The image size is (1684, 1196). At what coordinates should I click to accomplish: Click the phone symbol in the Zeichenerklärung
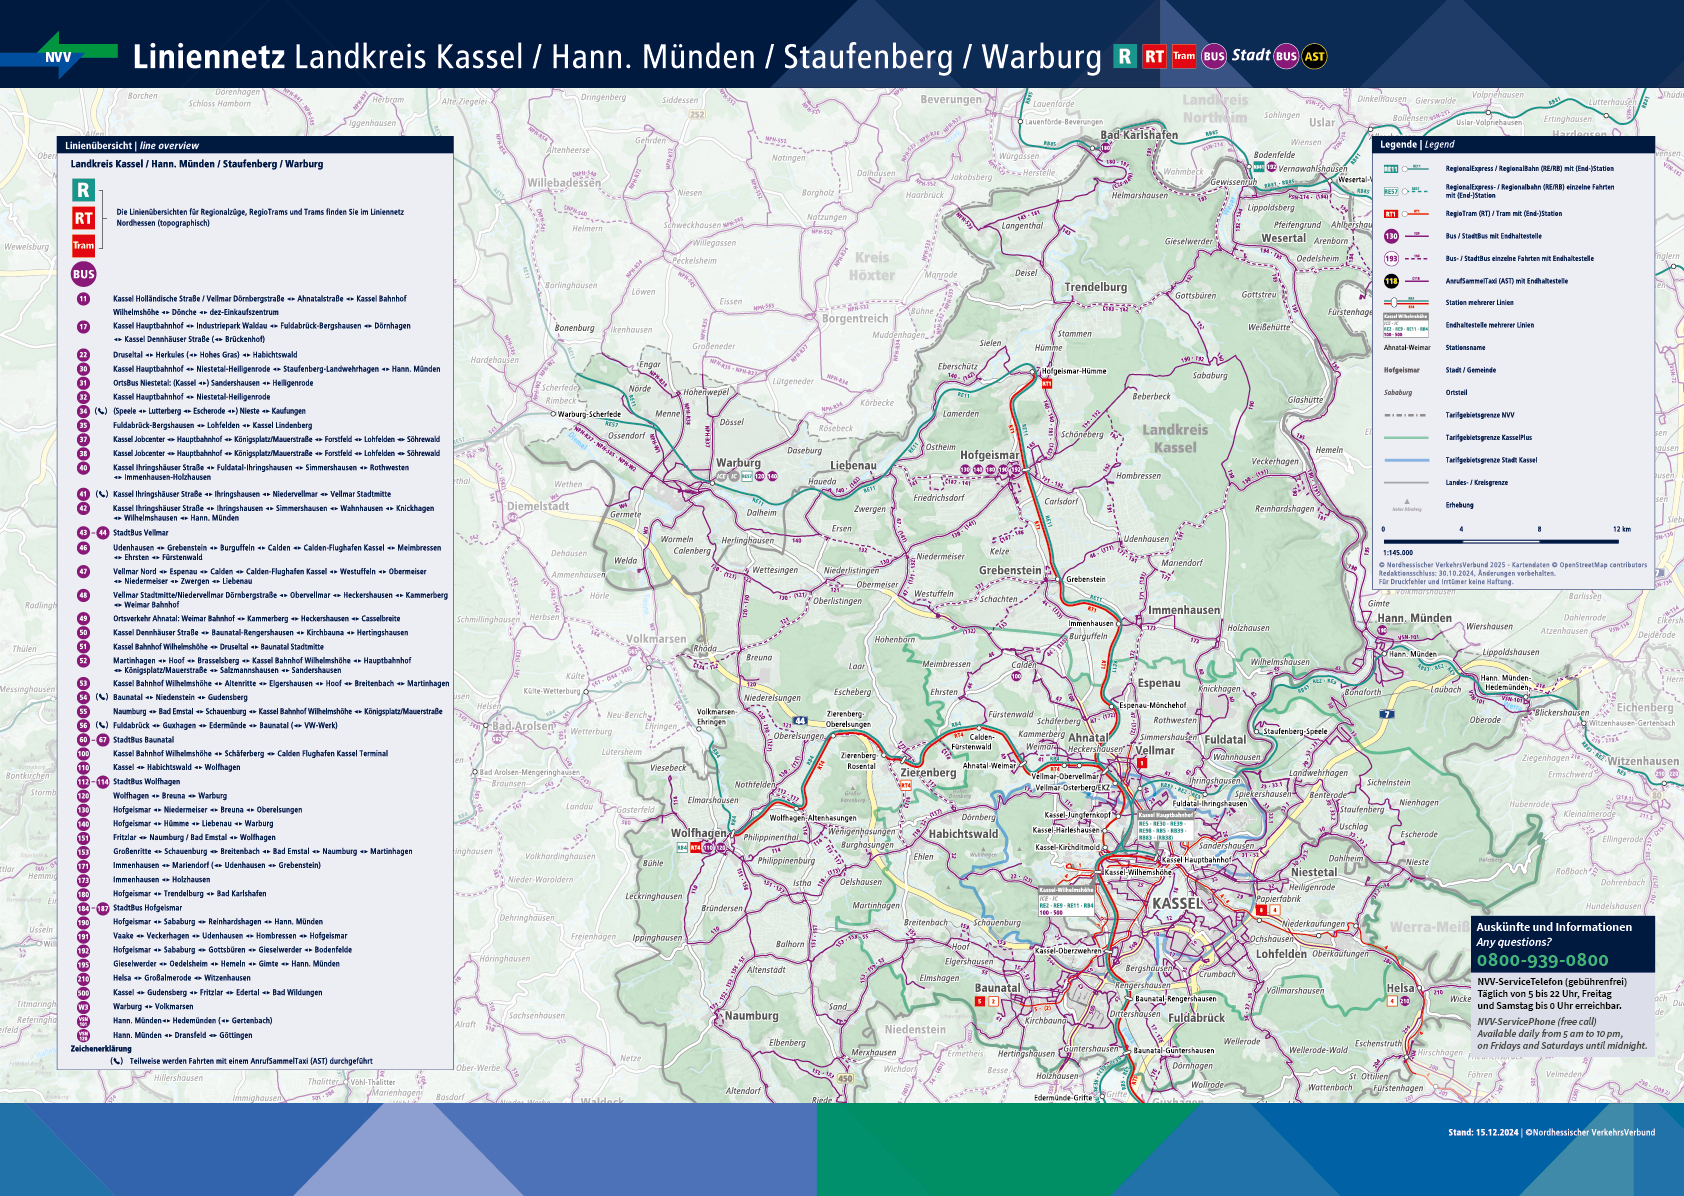coord(117,1061)
